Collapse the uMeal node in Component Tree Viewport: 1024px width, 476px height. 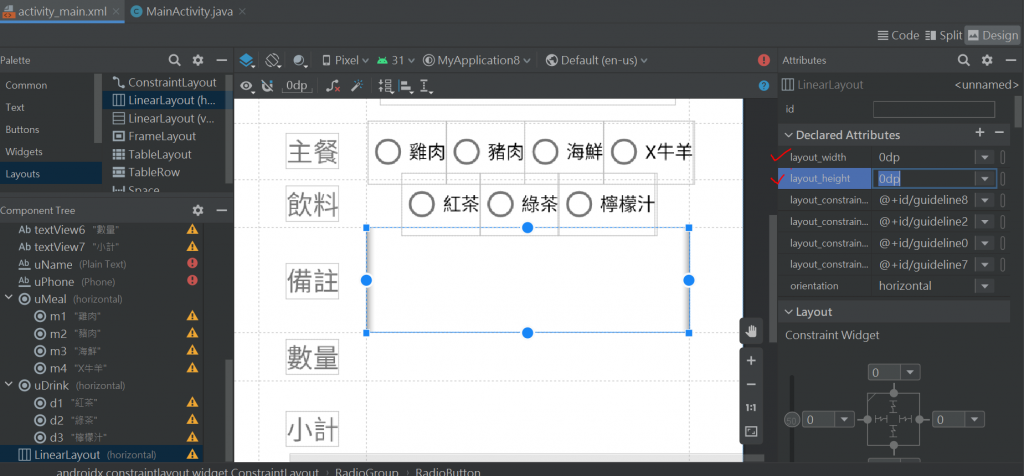9,298
